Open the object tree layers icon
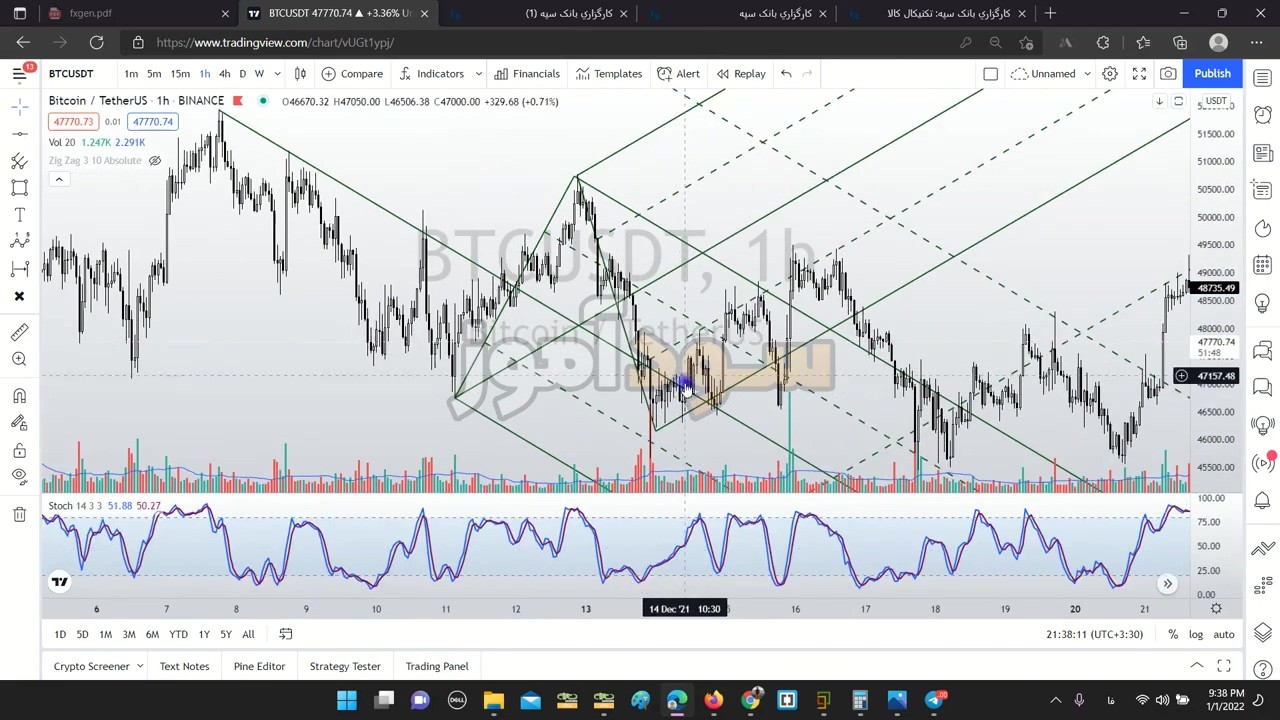The height and width of the screenshot is (720, 1280). pyautogui.click(x=1262, y=633)
